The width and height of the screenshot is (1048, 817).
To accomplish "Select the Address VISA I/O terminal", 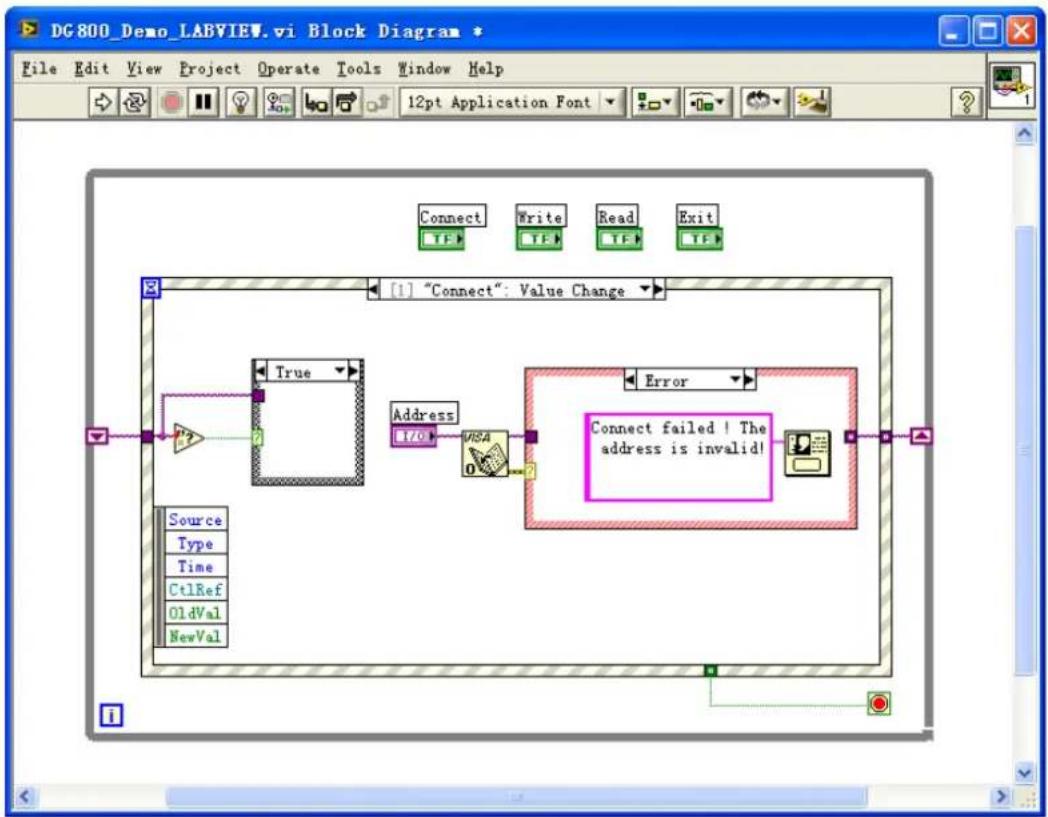I will pyautogui.click(x=414, y=437).
